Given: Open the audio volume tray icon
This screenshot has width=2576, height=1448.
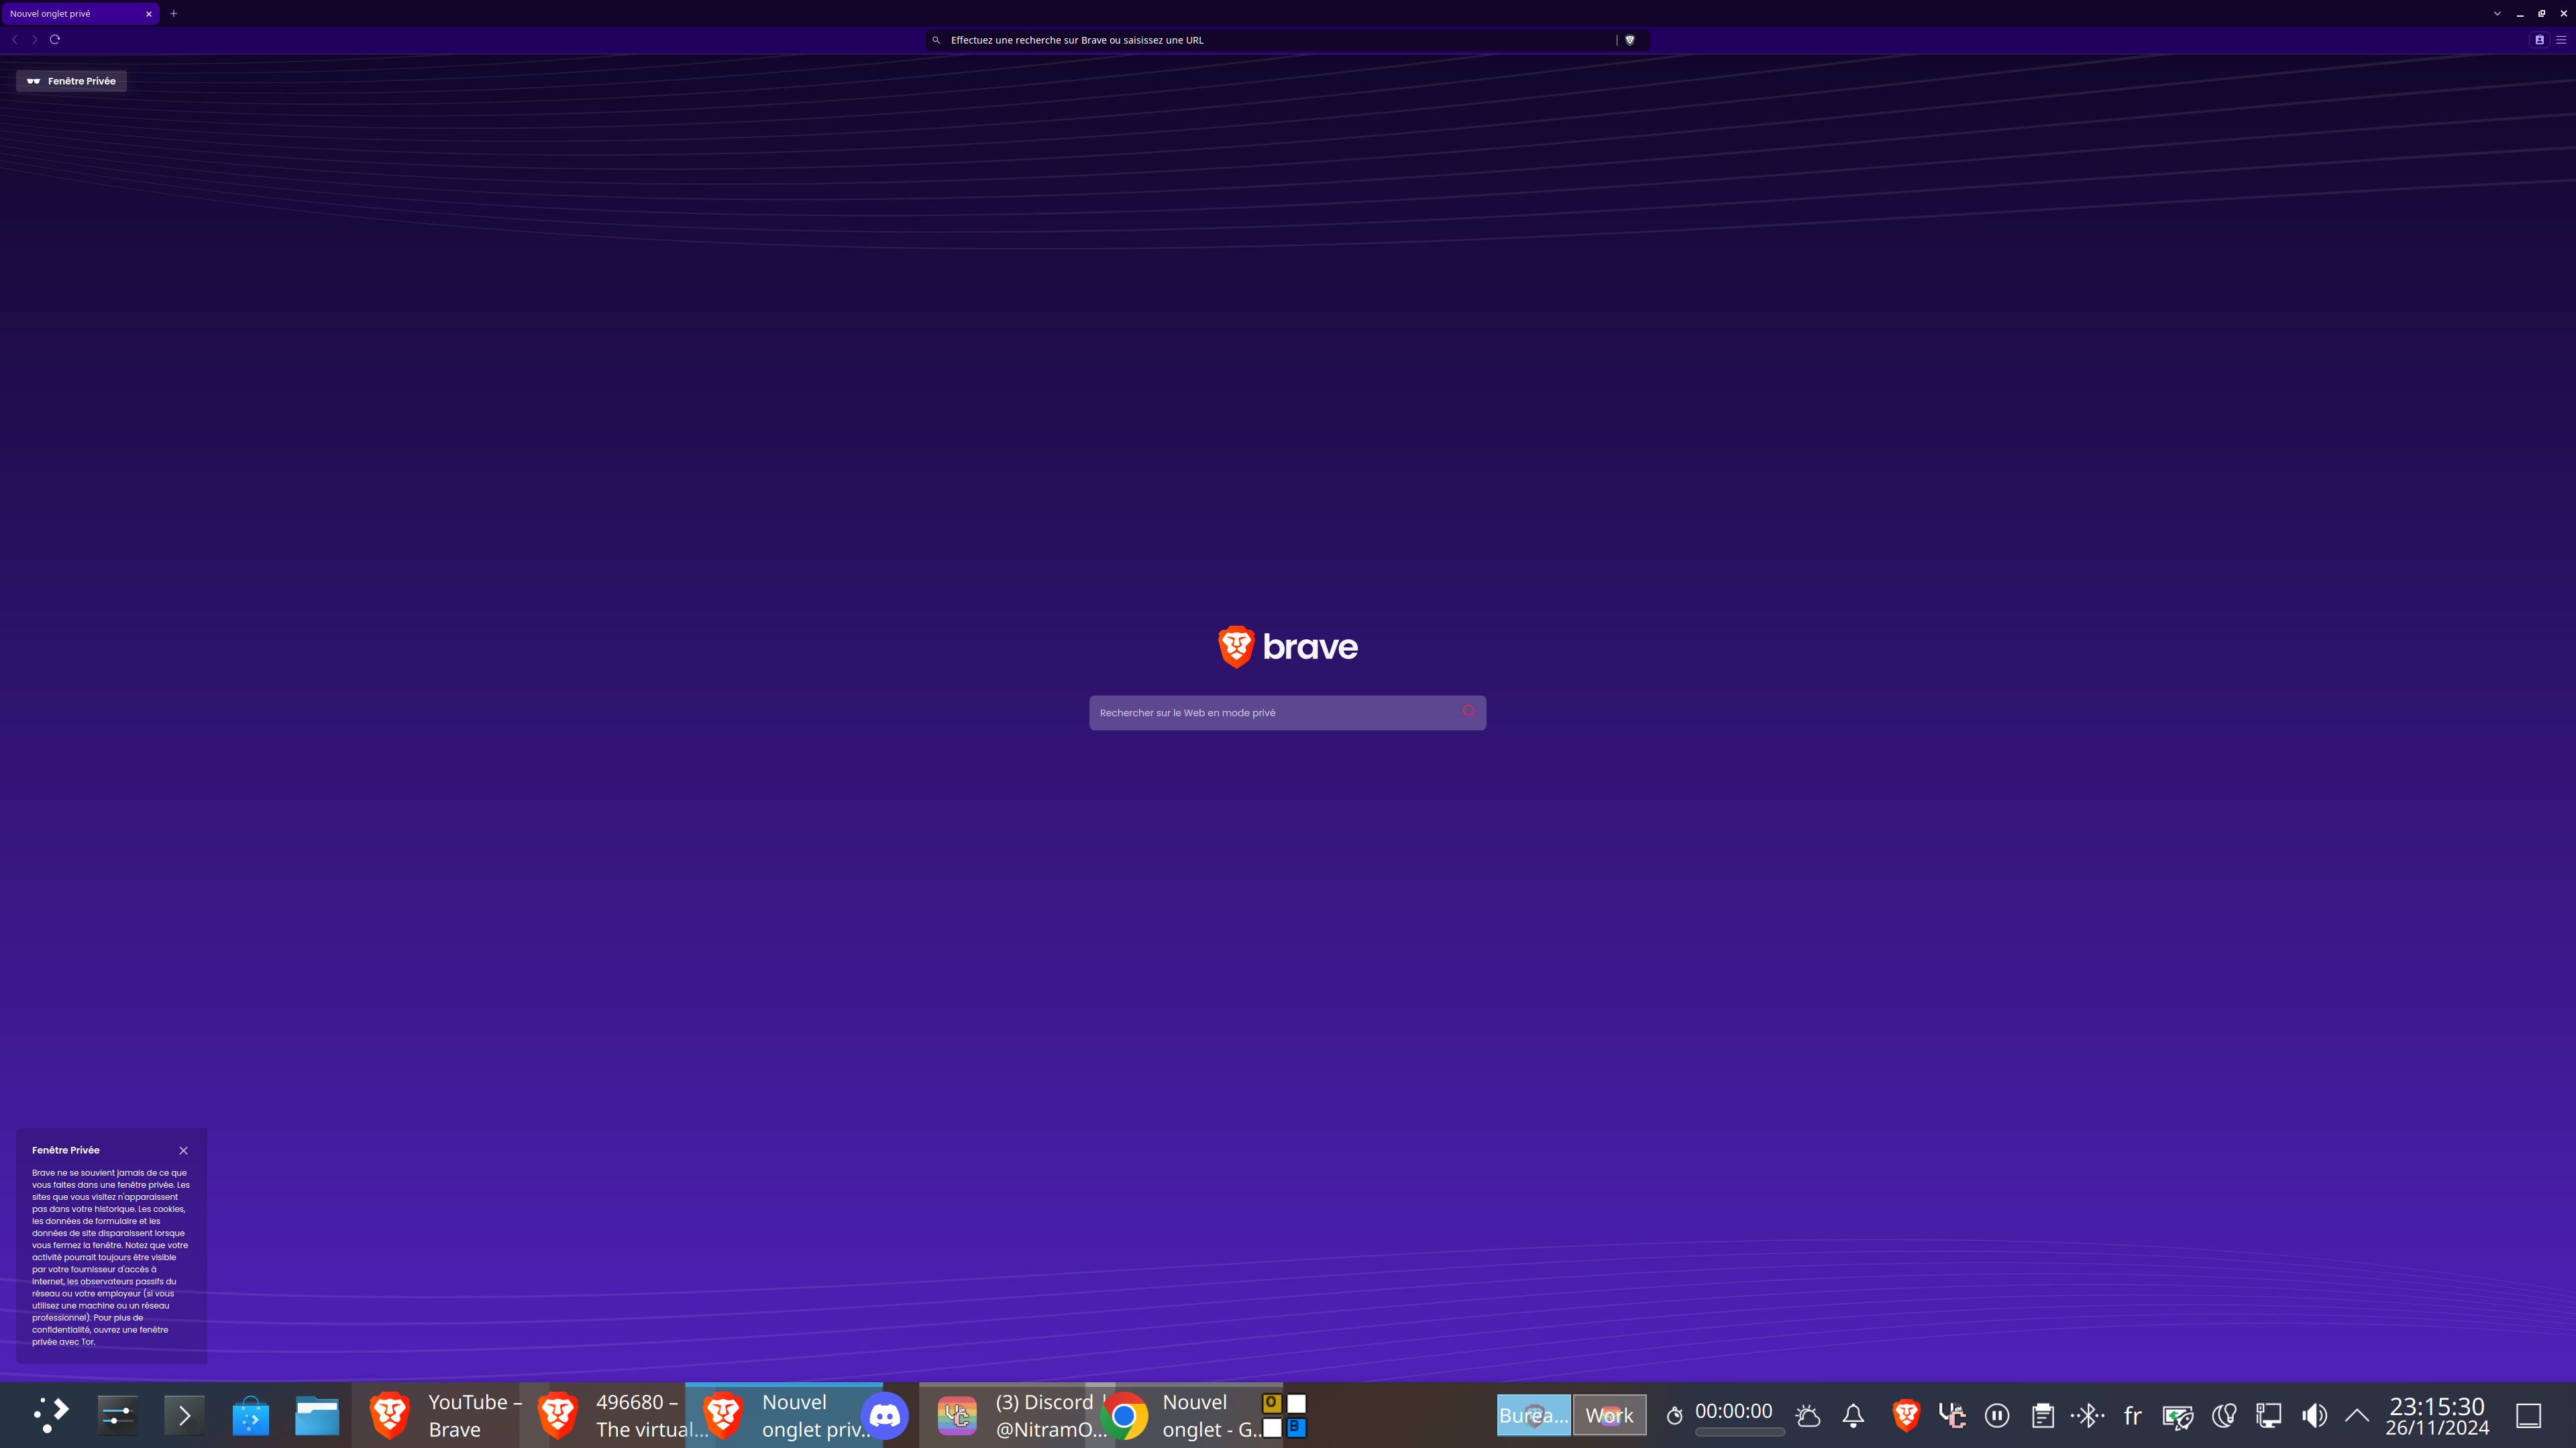Looking at the screenshot, I should (2314, 1416).
